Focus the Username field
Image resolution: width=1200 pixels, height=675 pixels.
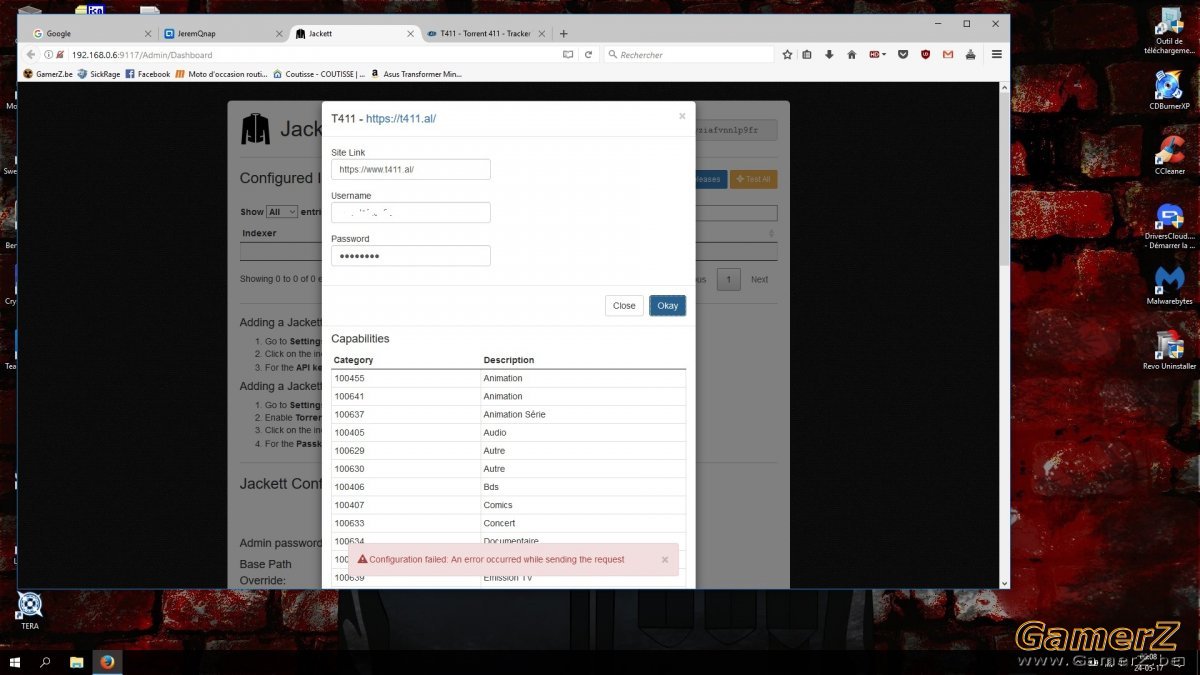click(411, 213)
